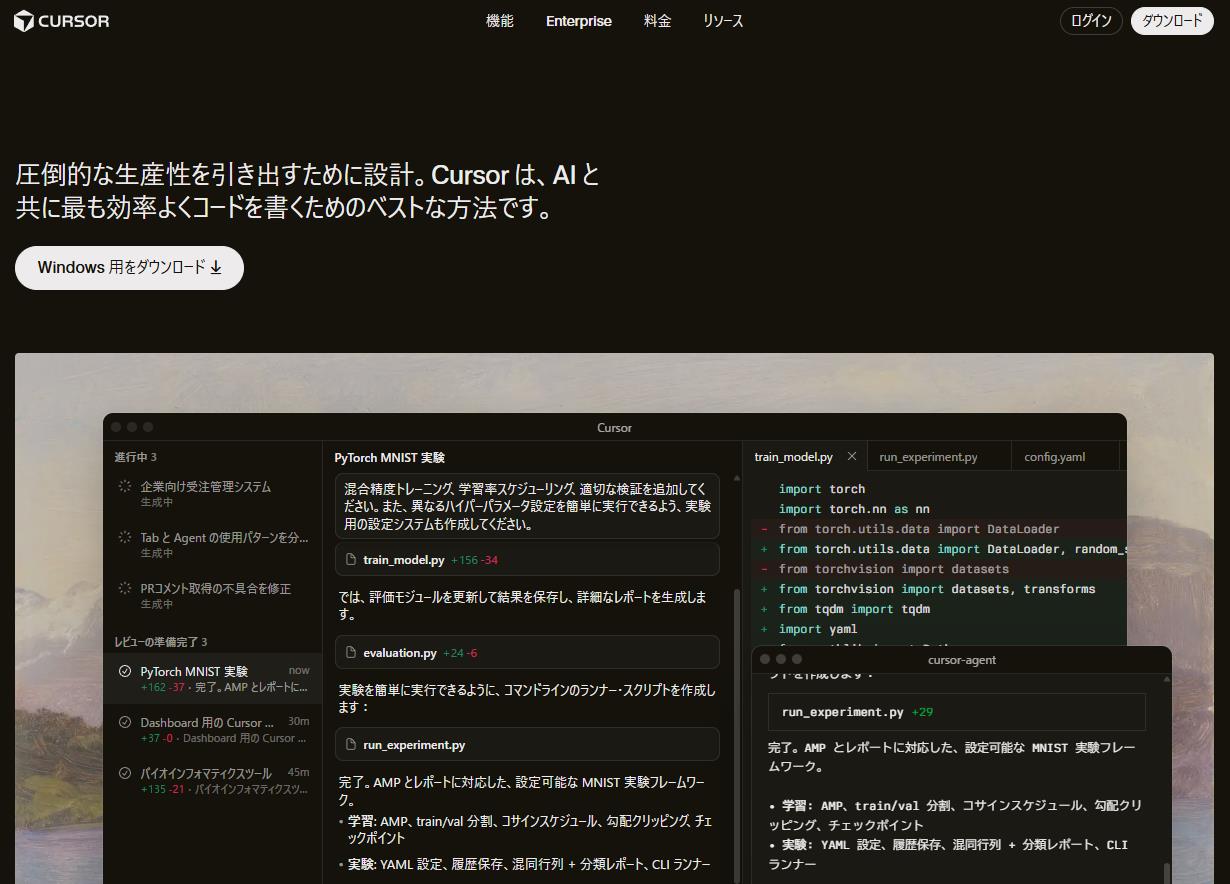The width and height of the screenshot is (1230, 884).
Task: Close the train_model.py tab
Action: (x=852, y=456)
